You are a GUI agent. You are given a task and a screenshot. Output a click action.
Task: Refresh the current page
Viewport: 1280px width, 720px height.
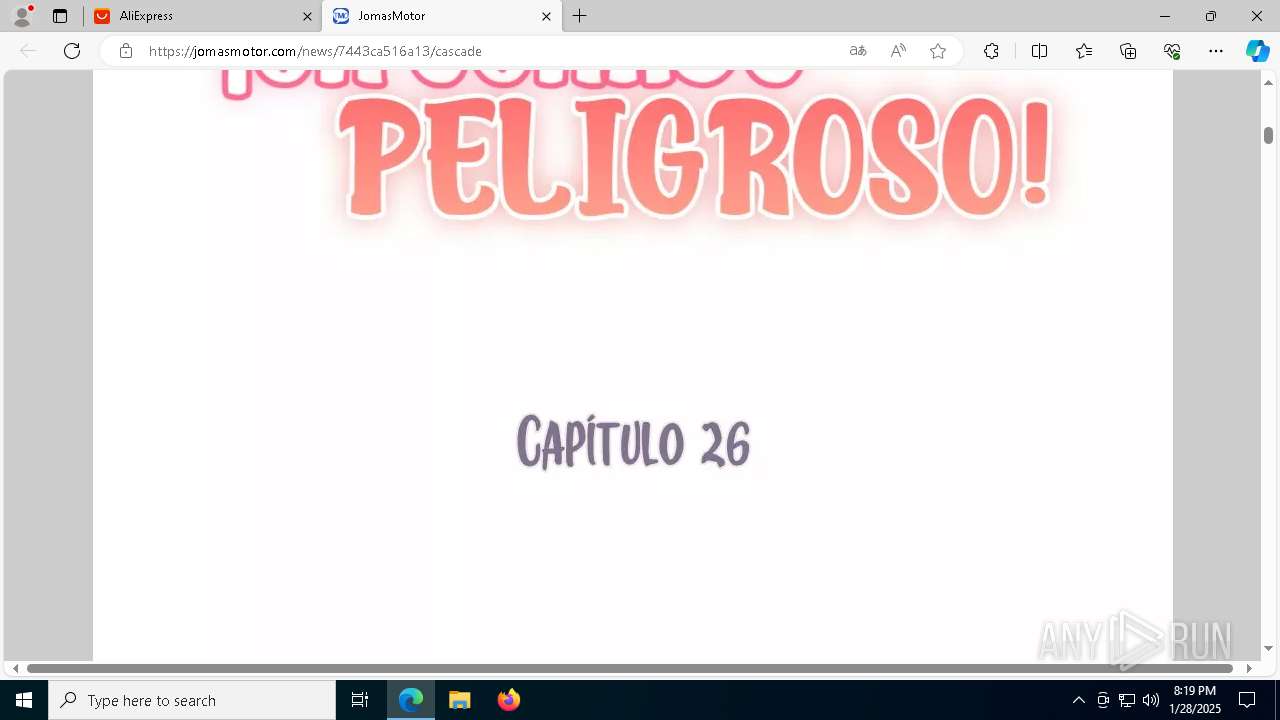(x=72, y=51)
